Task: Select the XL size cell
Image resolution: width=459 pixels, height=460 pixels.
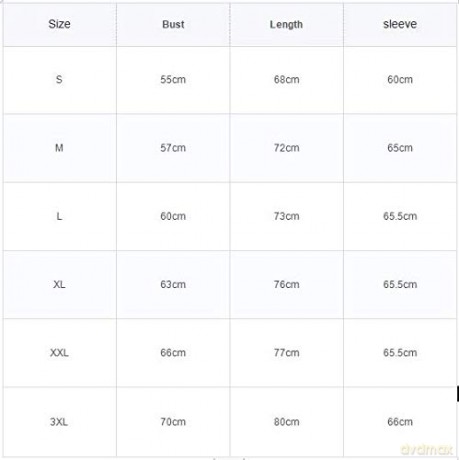Action: click(59, 284)
